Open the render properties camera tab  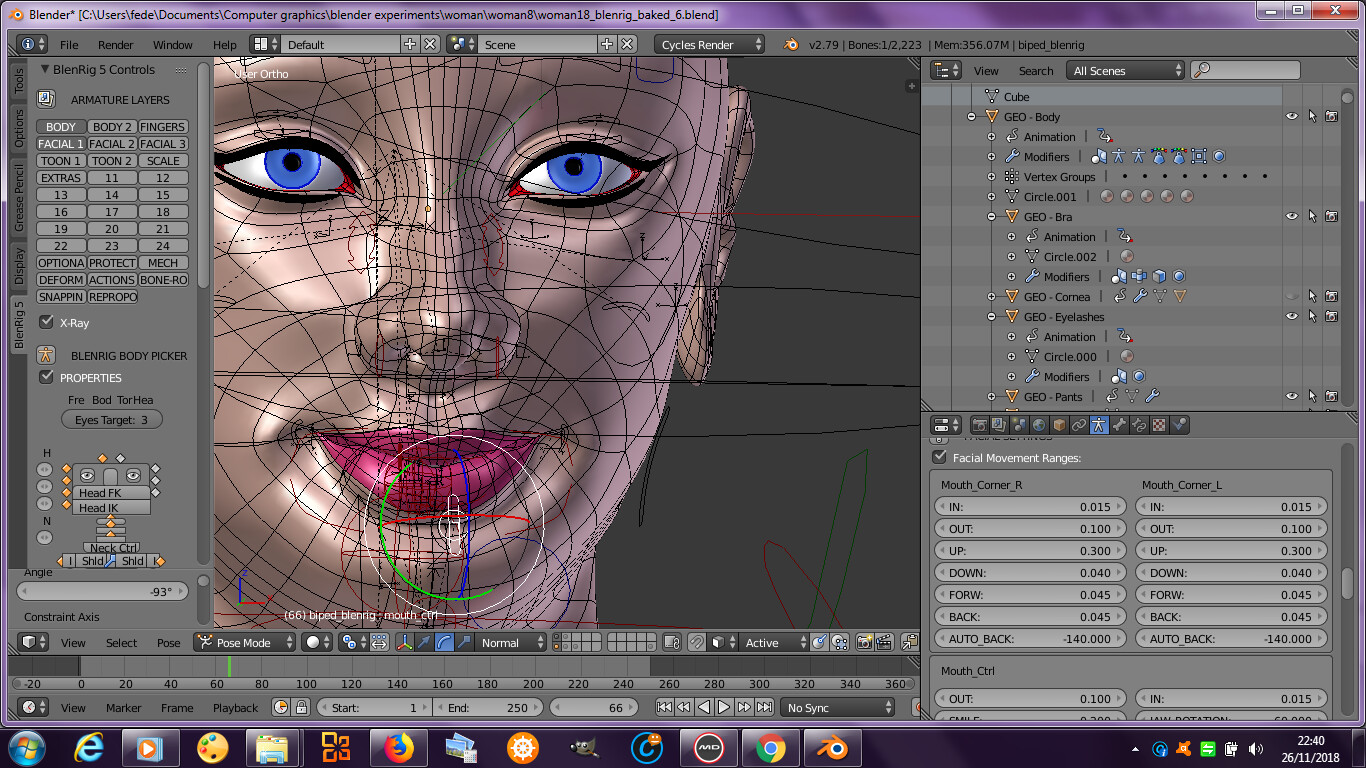coord(979,425)
